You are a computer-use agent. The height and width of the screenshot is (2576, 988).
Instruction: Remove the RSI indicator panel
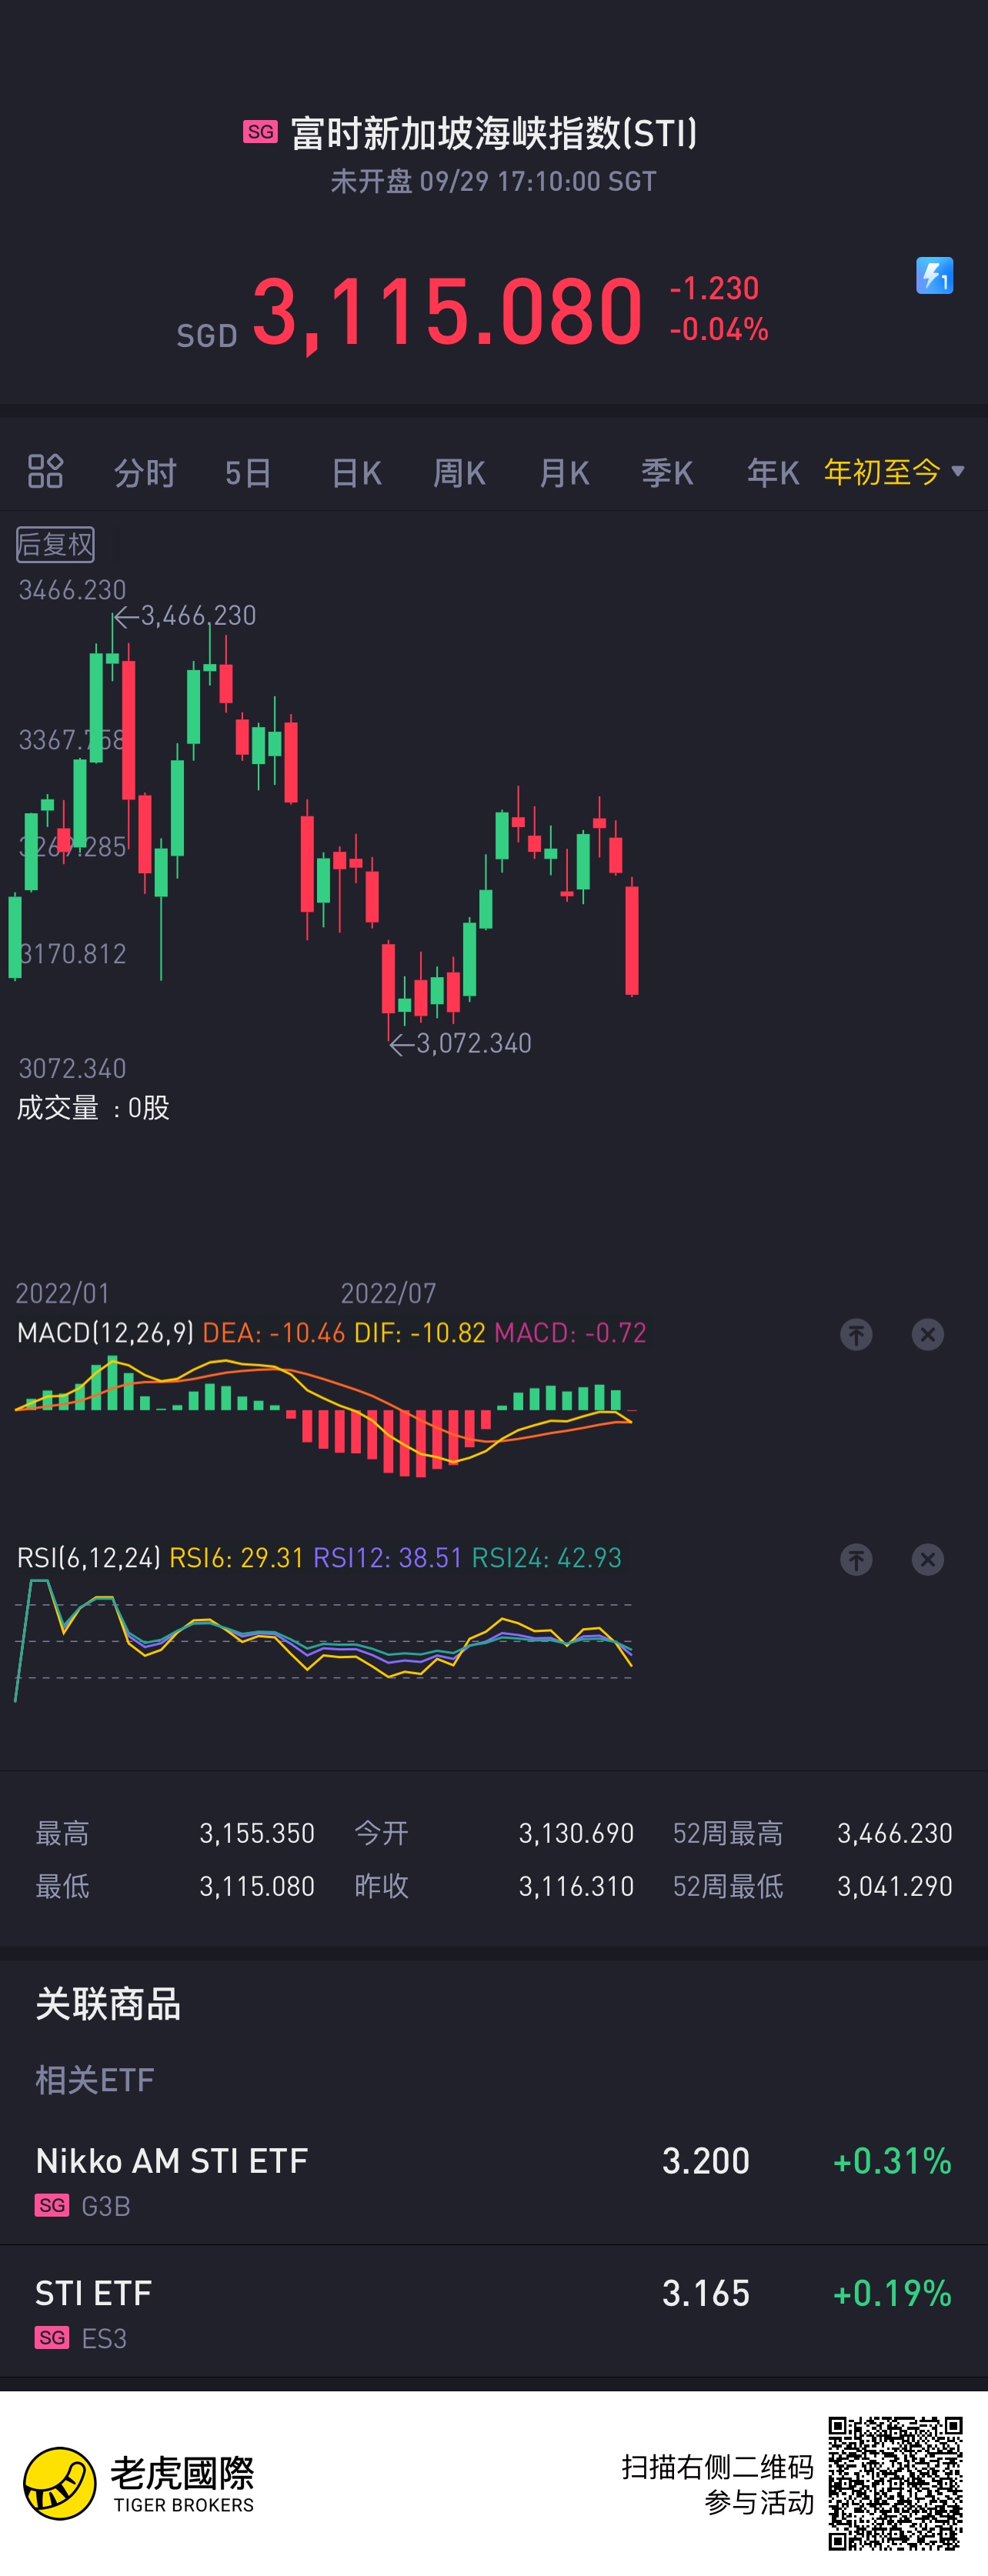[x=927, y=1559]
